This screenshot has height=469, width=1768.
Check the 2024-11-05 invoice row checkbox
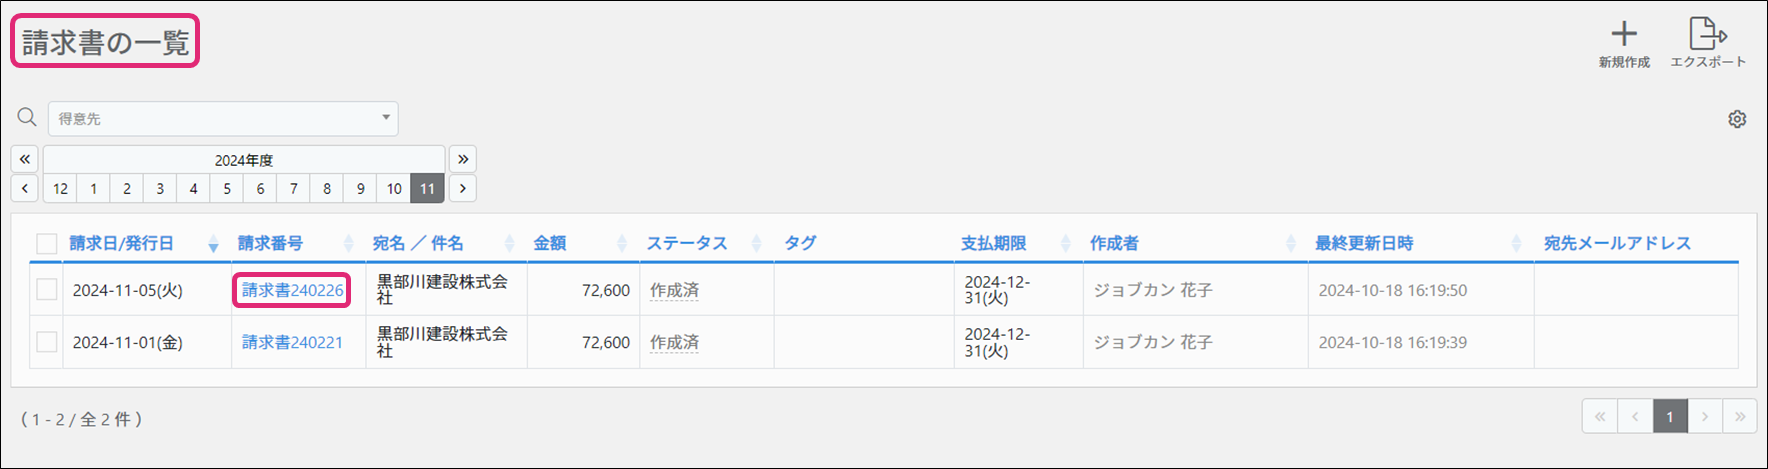(x=46, y=290)
